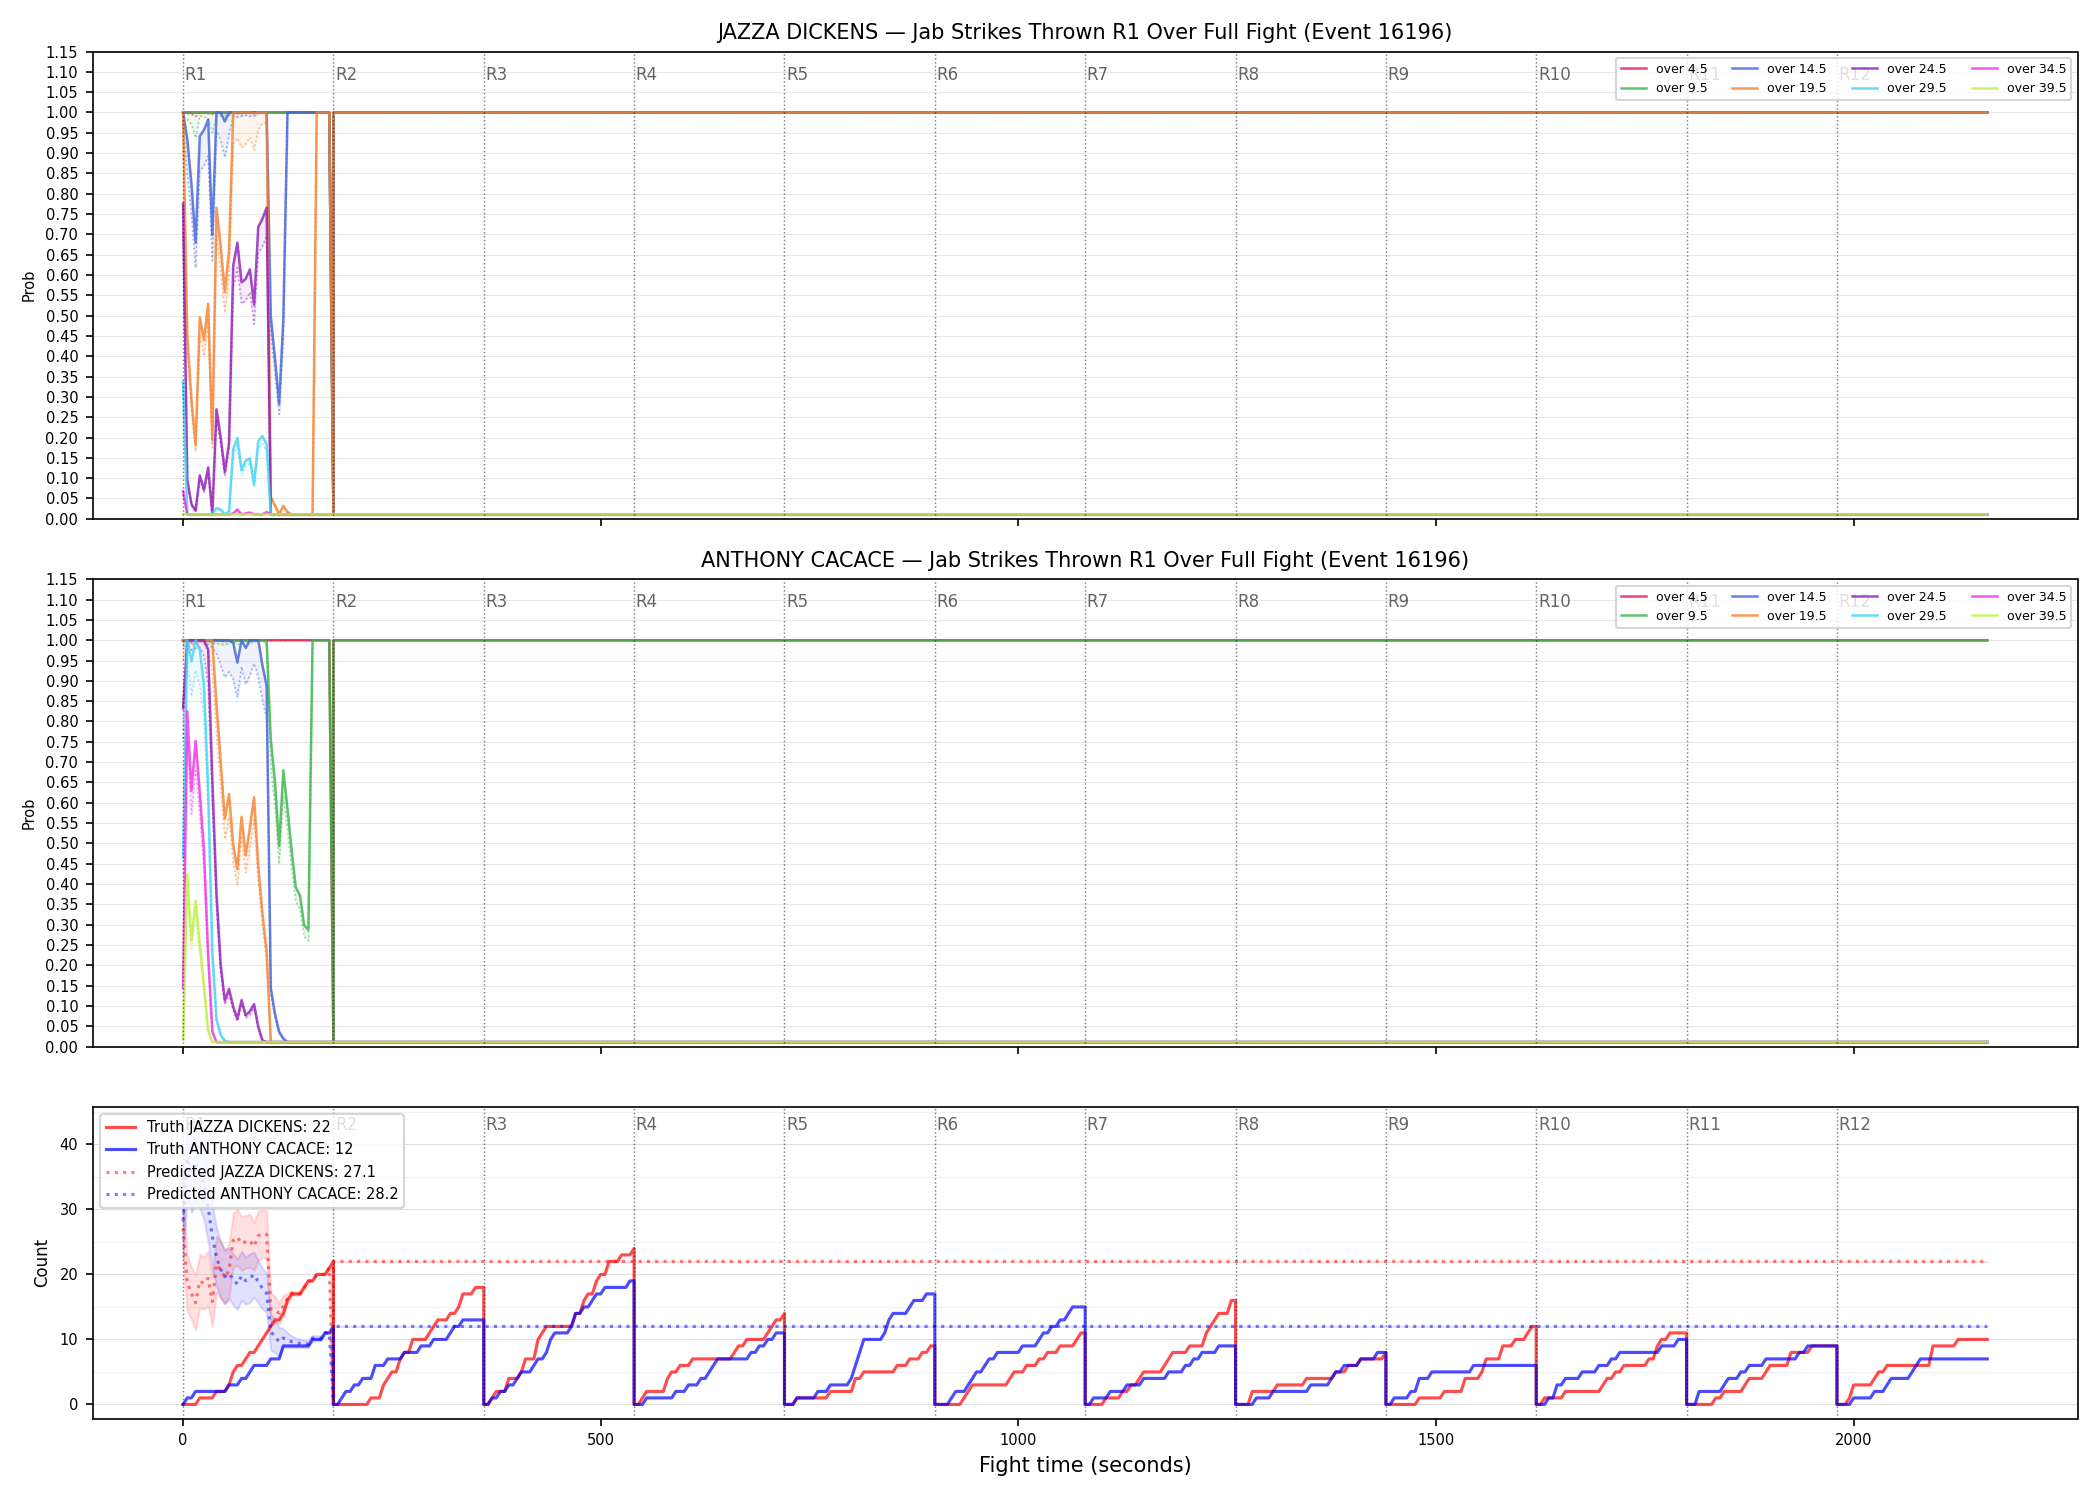Click the 'over 4.5' legend entry in the Jazza Dickens chart
The image size is (2100, 1500).
(x=1664, y=69)
